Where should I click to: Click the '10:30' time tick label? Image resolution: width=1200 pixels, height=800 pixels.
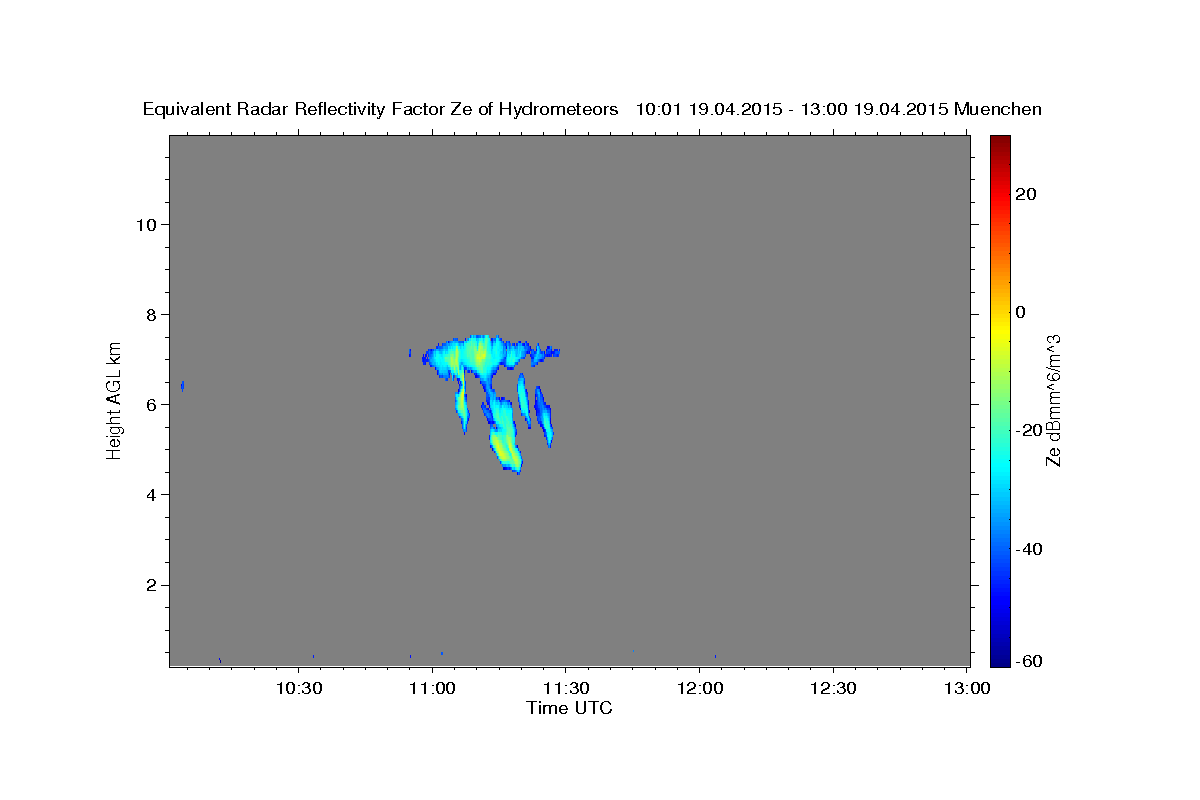point(300,689)
